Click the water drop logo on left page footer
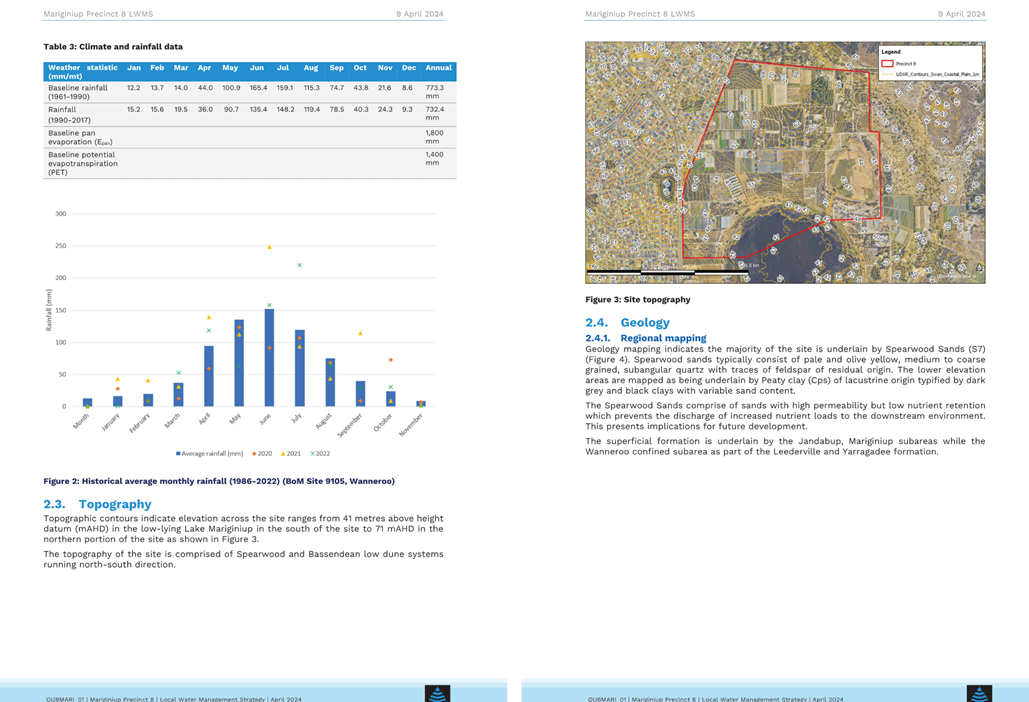Viewport: 1029px width, 702px height. click(438, 693)
